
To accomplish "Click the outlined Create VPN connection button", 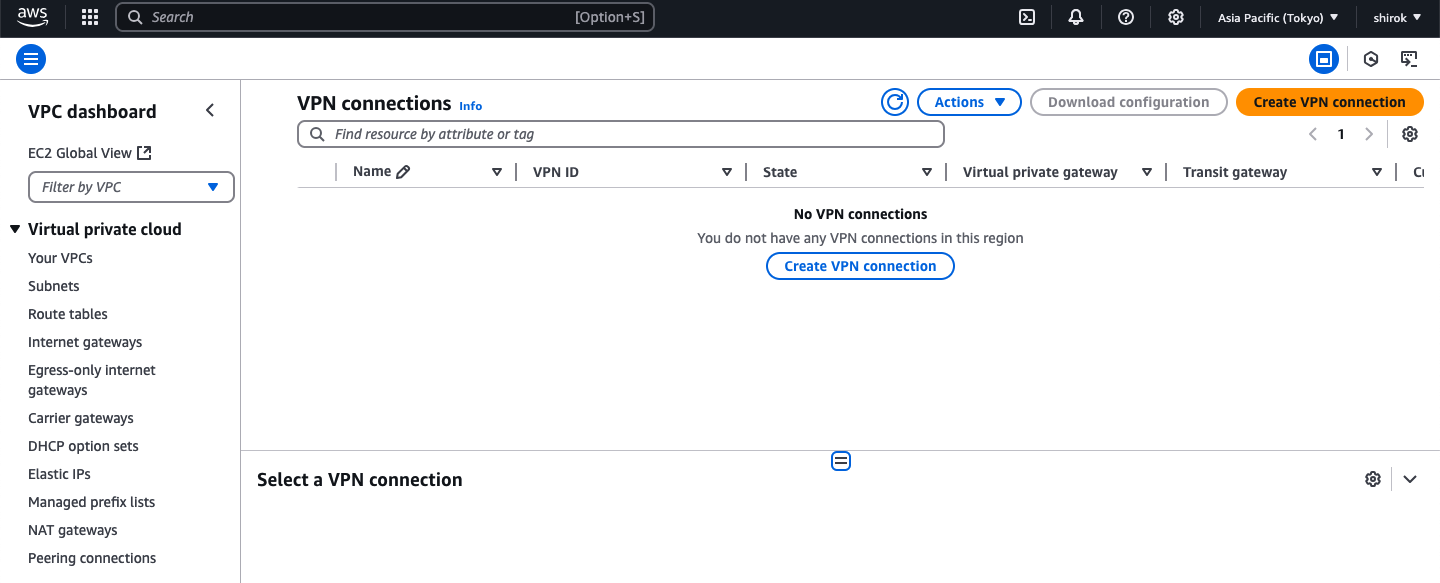I will tap(860, 266).
